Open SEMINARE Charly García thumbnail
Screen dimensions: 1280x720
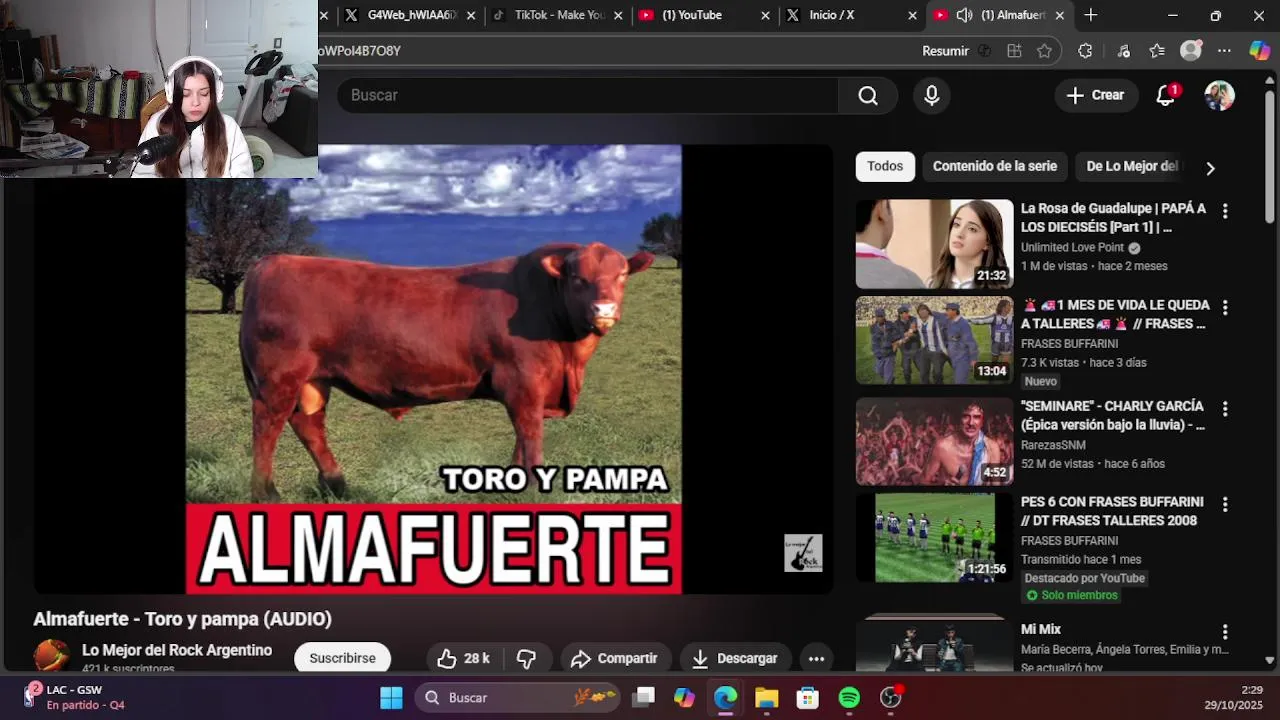934,442
